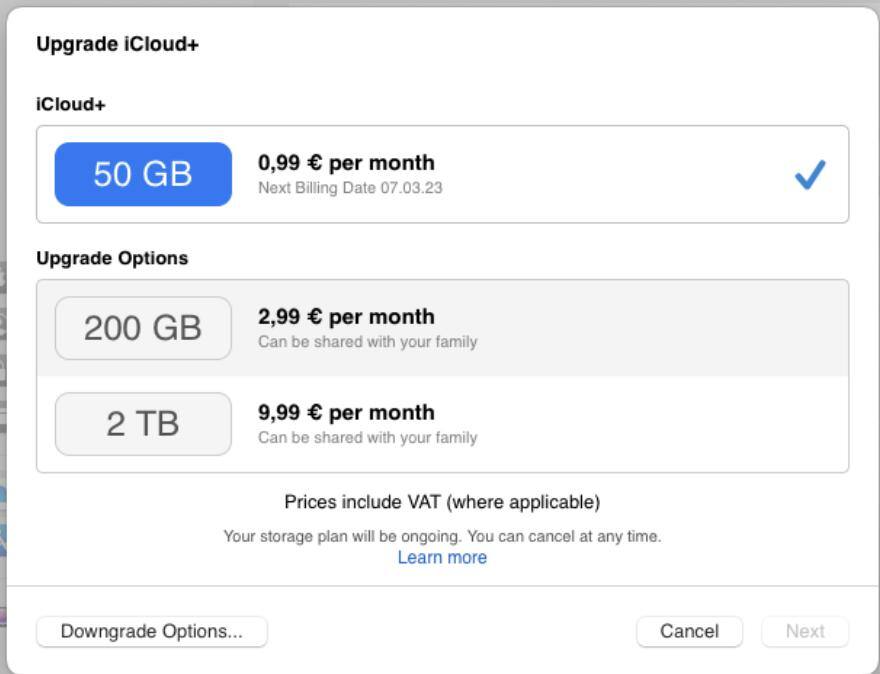Viewport: 880px width, 674px height.
Task: Click the 9,99 € per month price
Action: 346,413
